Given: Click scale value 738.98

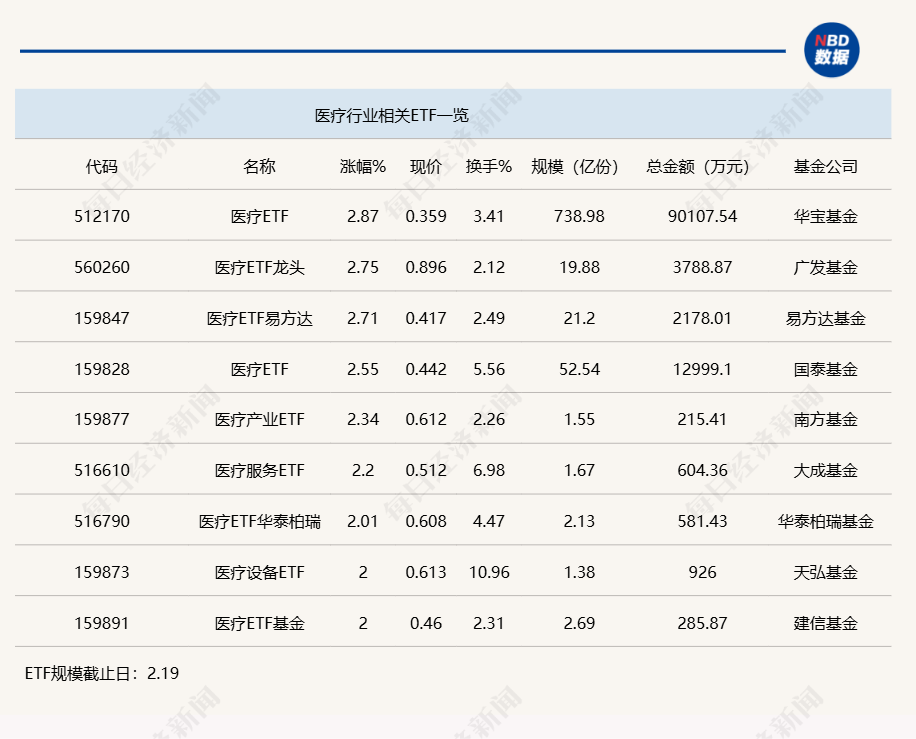Looking at the screenshot, I should (x=579, y=216).
